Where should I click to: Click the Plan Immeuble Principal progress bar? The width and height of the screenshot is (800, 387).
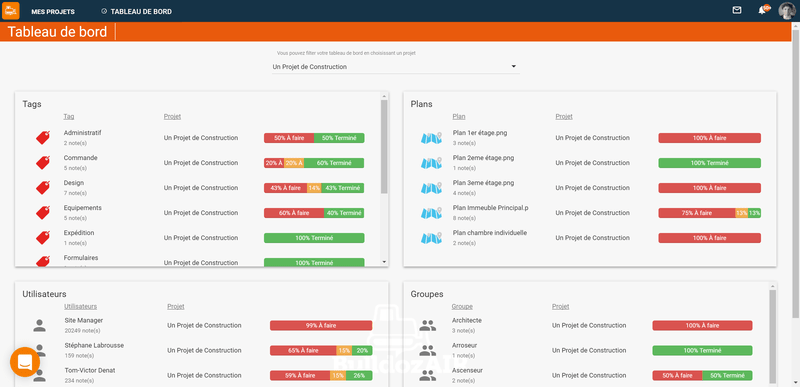[x=710, y=213]
